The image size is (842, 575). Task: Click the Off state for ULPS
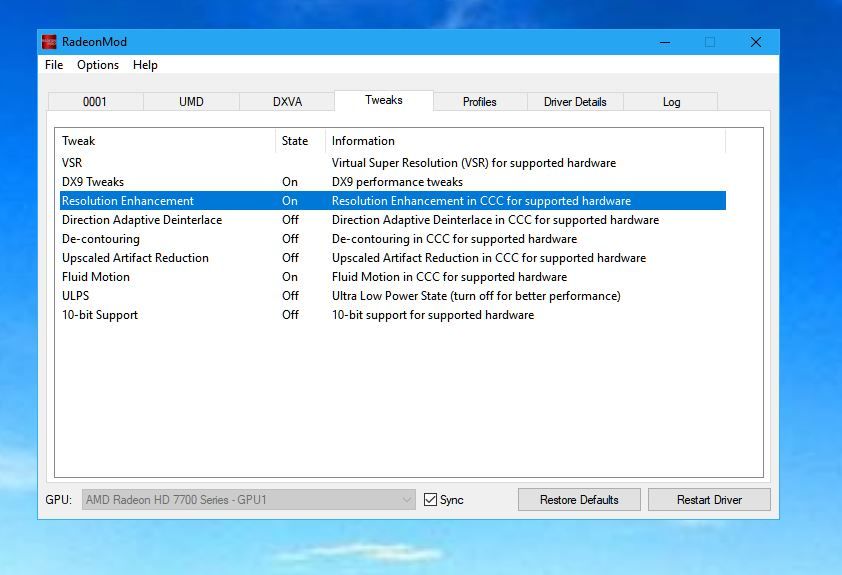click(291, 296)
